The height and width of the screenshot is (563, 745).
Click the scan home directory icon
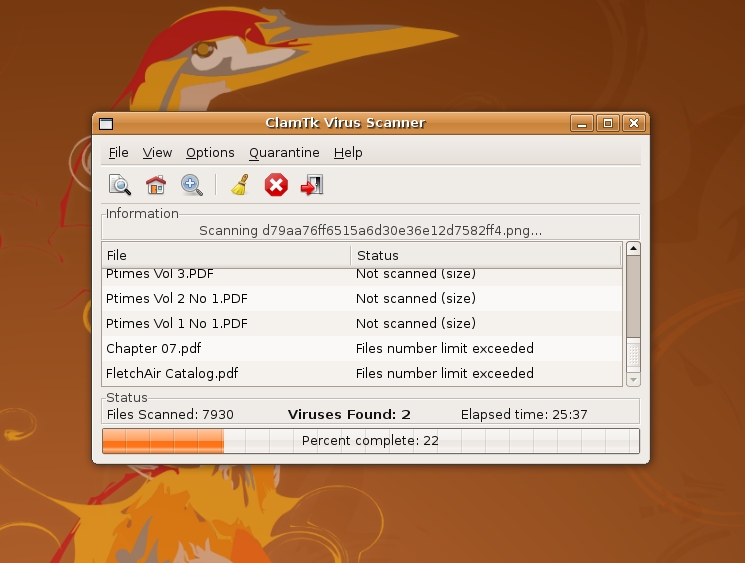[155, 185]
